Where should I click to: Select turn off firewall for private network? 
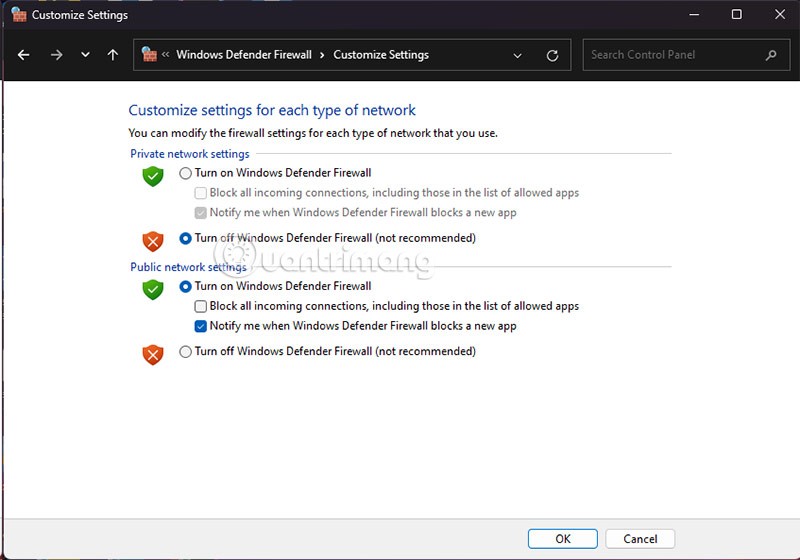pyautogui.click(x=185, y=238)
